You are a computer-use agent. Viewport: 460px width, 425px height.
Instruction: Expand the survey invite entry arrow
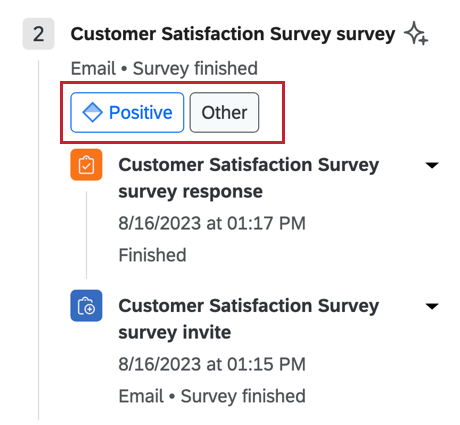pyautogui.click(x=432, y=306)
